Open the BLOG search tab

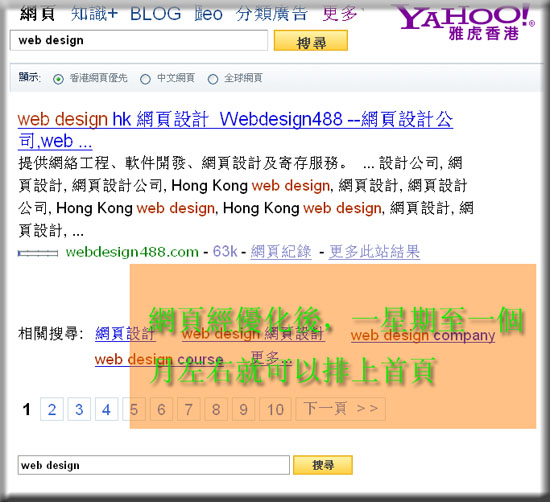click(x=155, y=14)
